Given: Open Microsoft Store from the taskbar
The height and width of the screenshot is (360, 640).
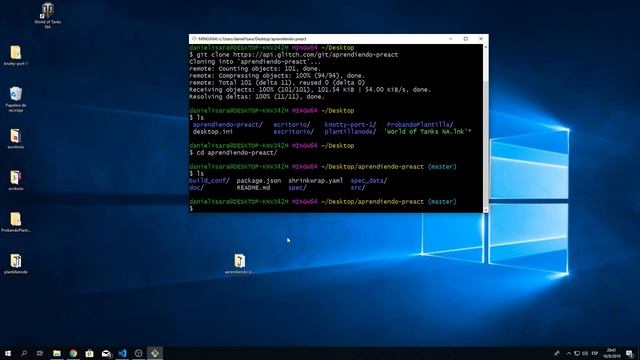Looking at the screenshot, I should coord(89,353).
